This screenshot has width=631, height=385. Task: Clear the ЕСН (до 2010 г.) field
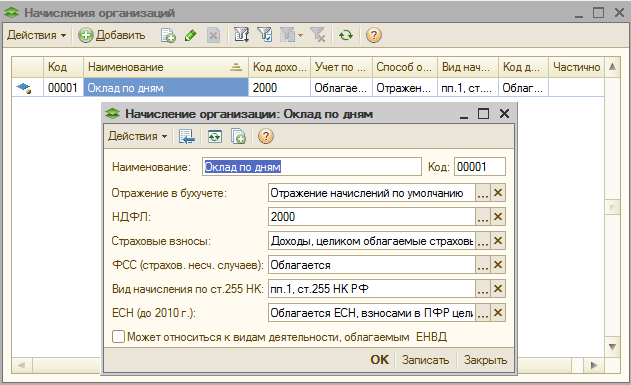coord(498,313)
